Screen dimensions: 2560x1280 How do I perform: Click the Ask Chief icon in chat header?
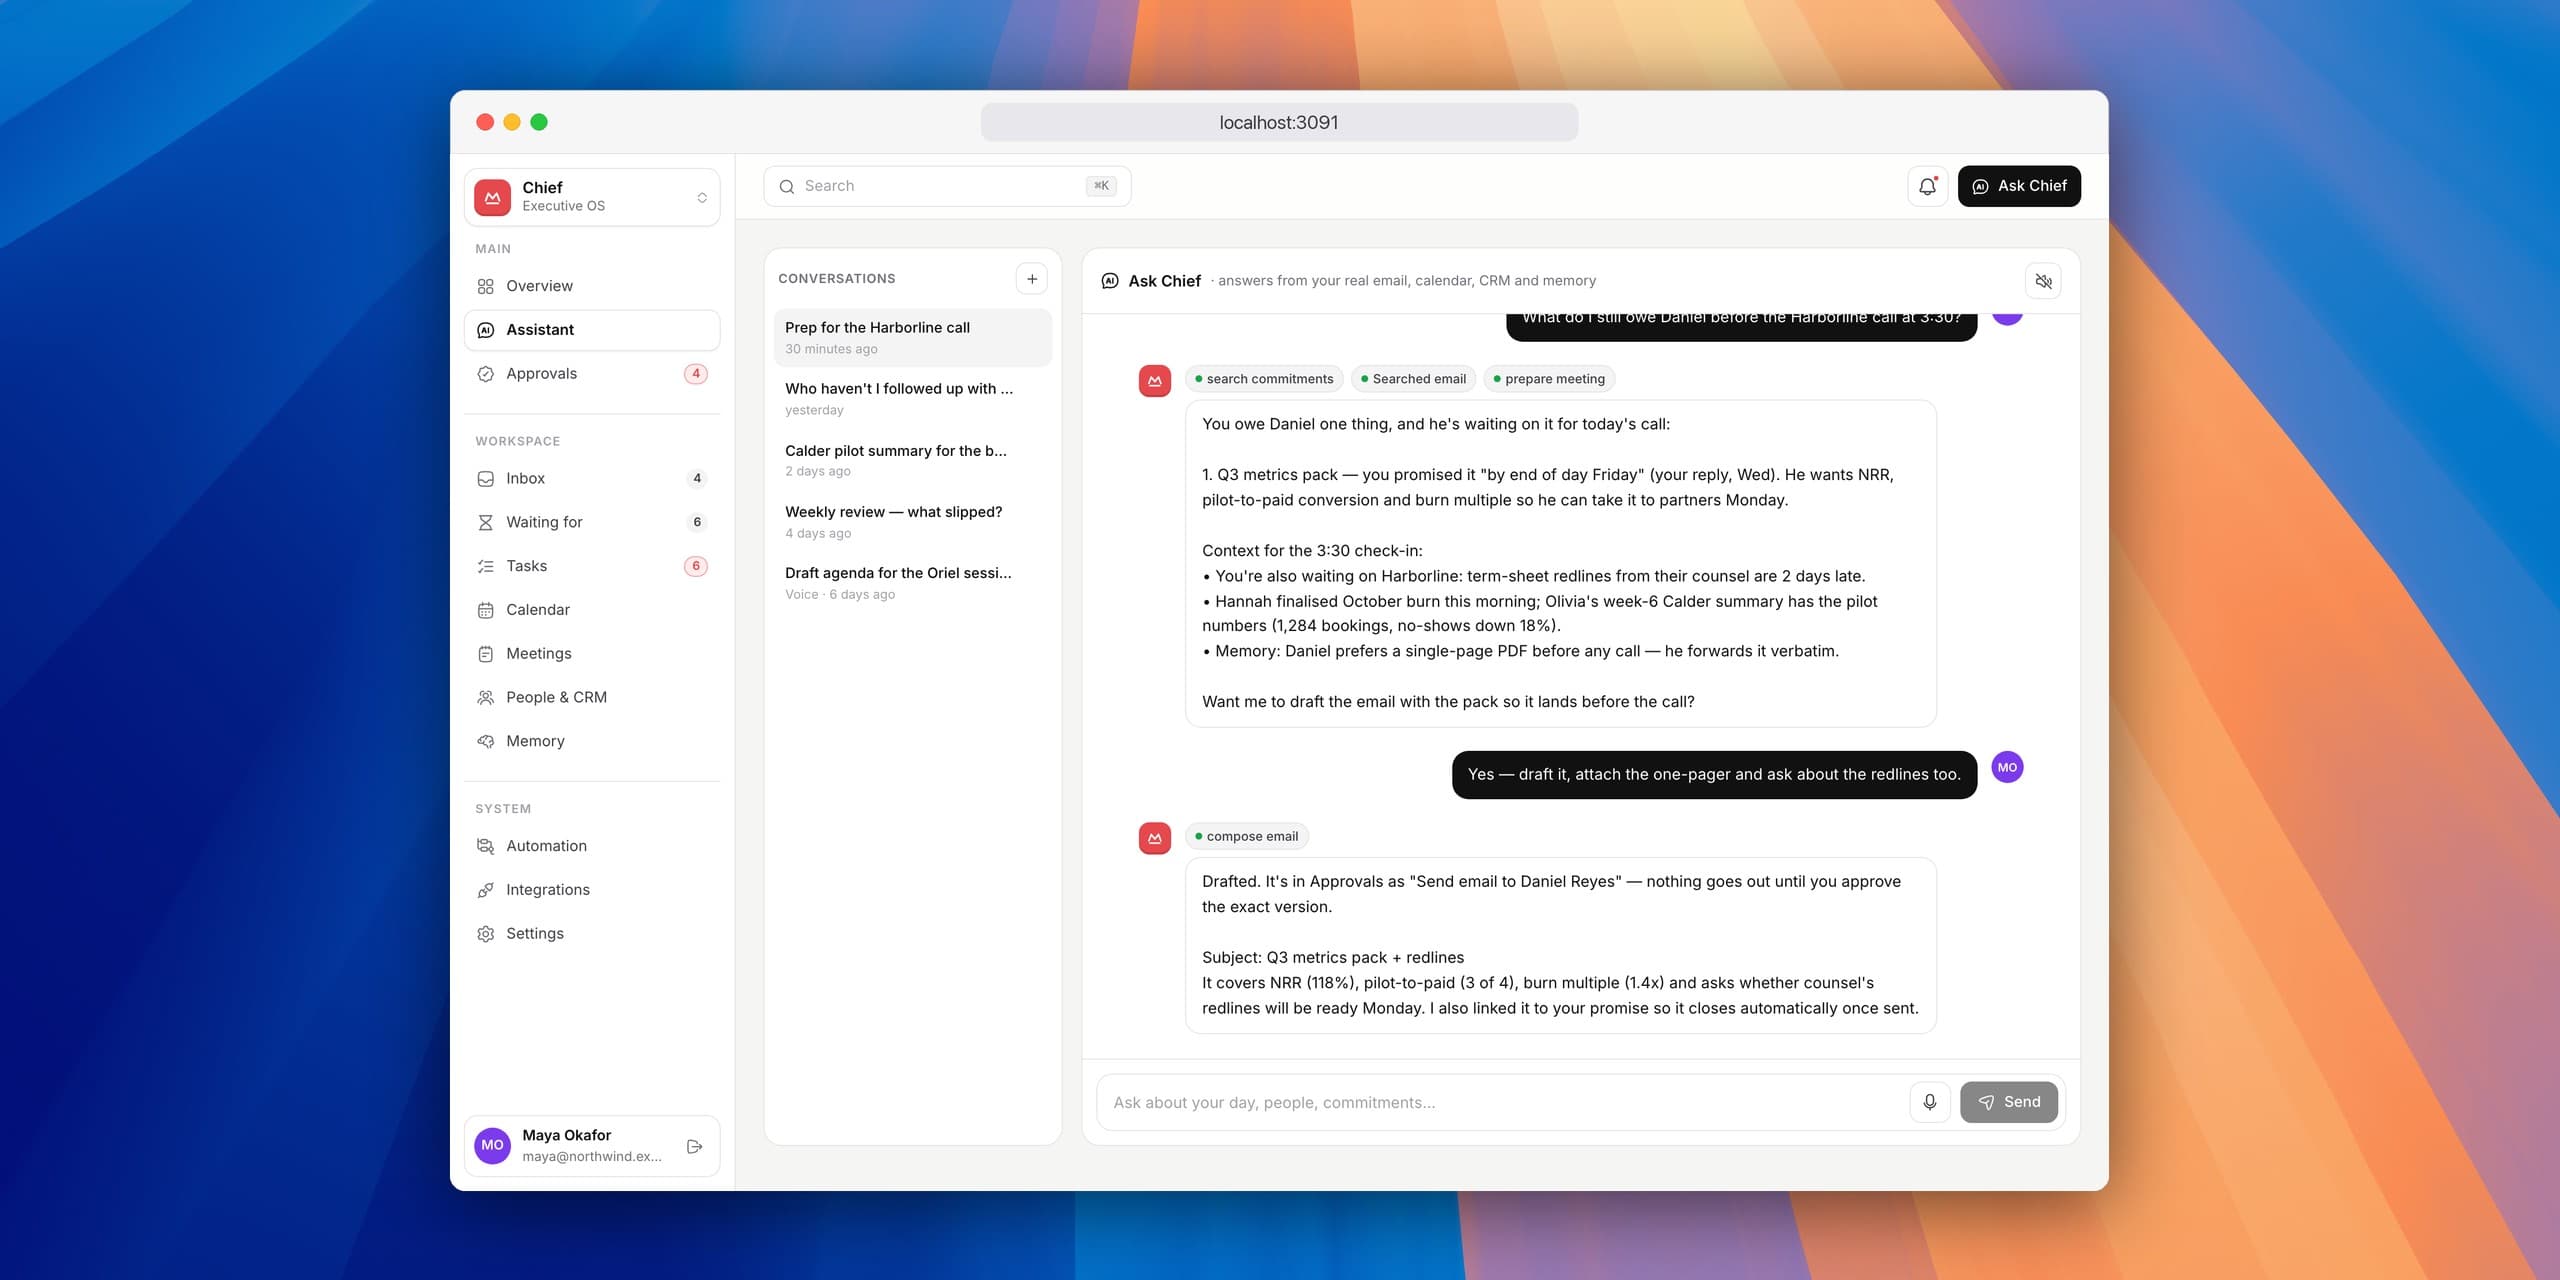pyautogui.click(x=1110, y=281)
